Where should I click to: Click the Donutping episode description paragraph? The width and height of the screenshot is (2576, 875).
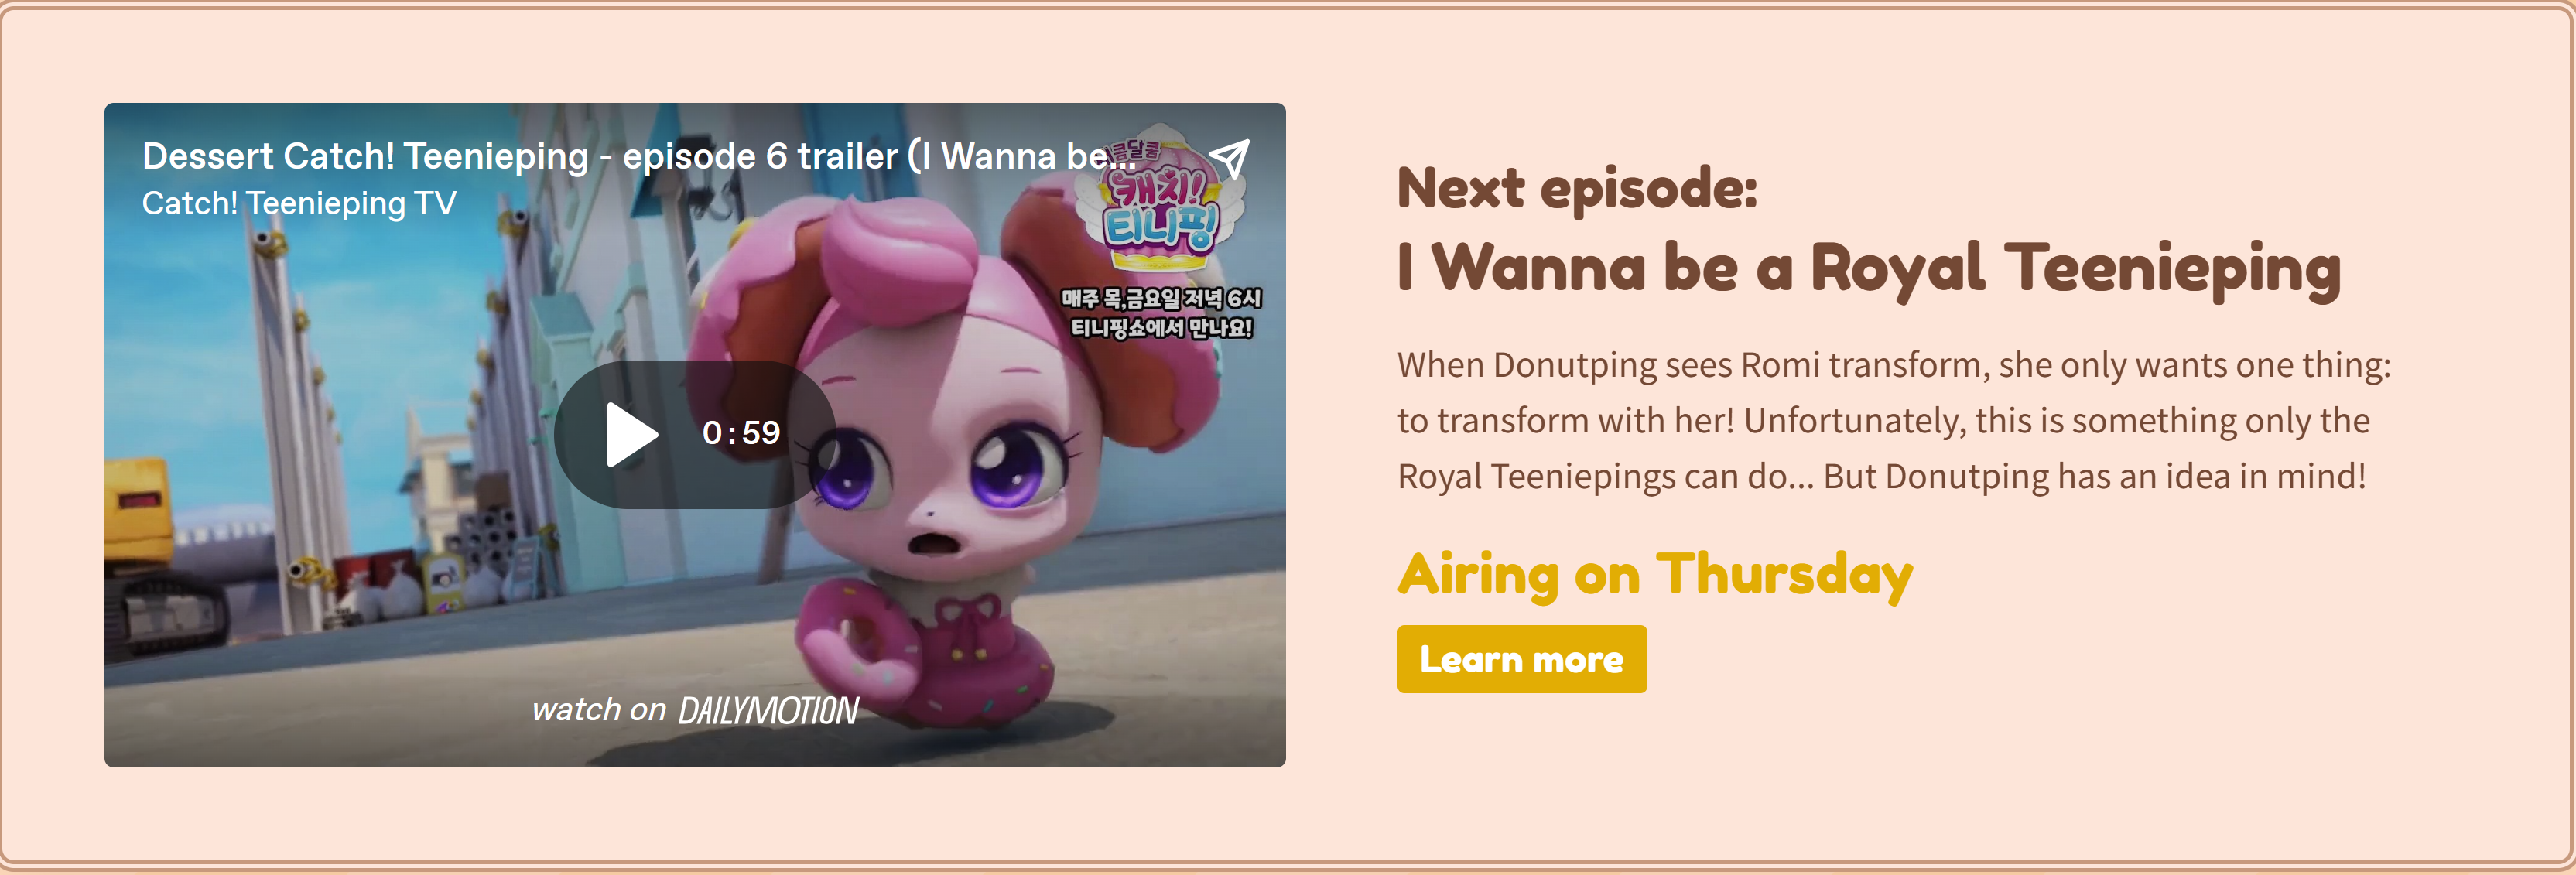pyautogui.click(x=1894, y=420)
